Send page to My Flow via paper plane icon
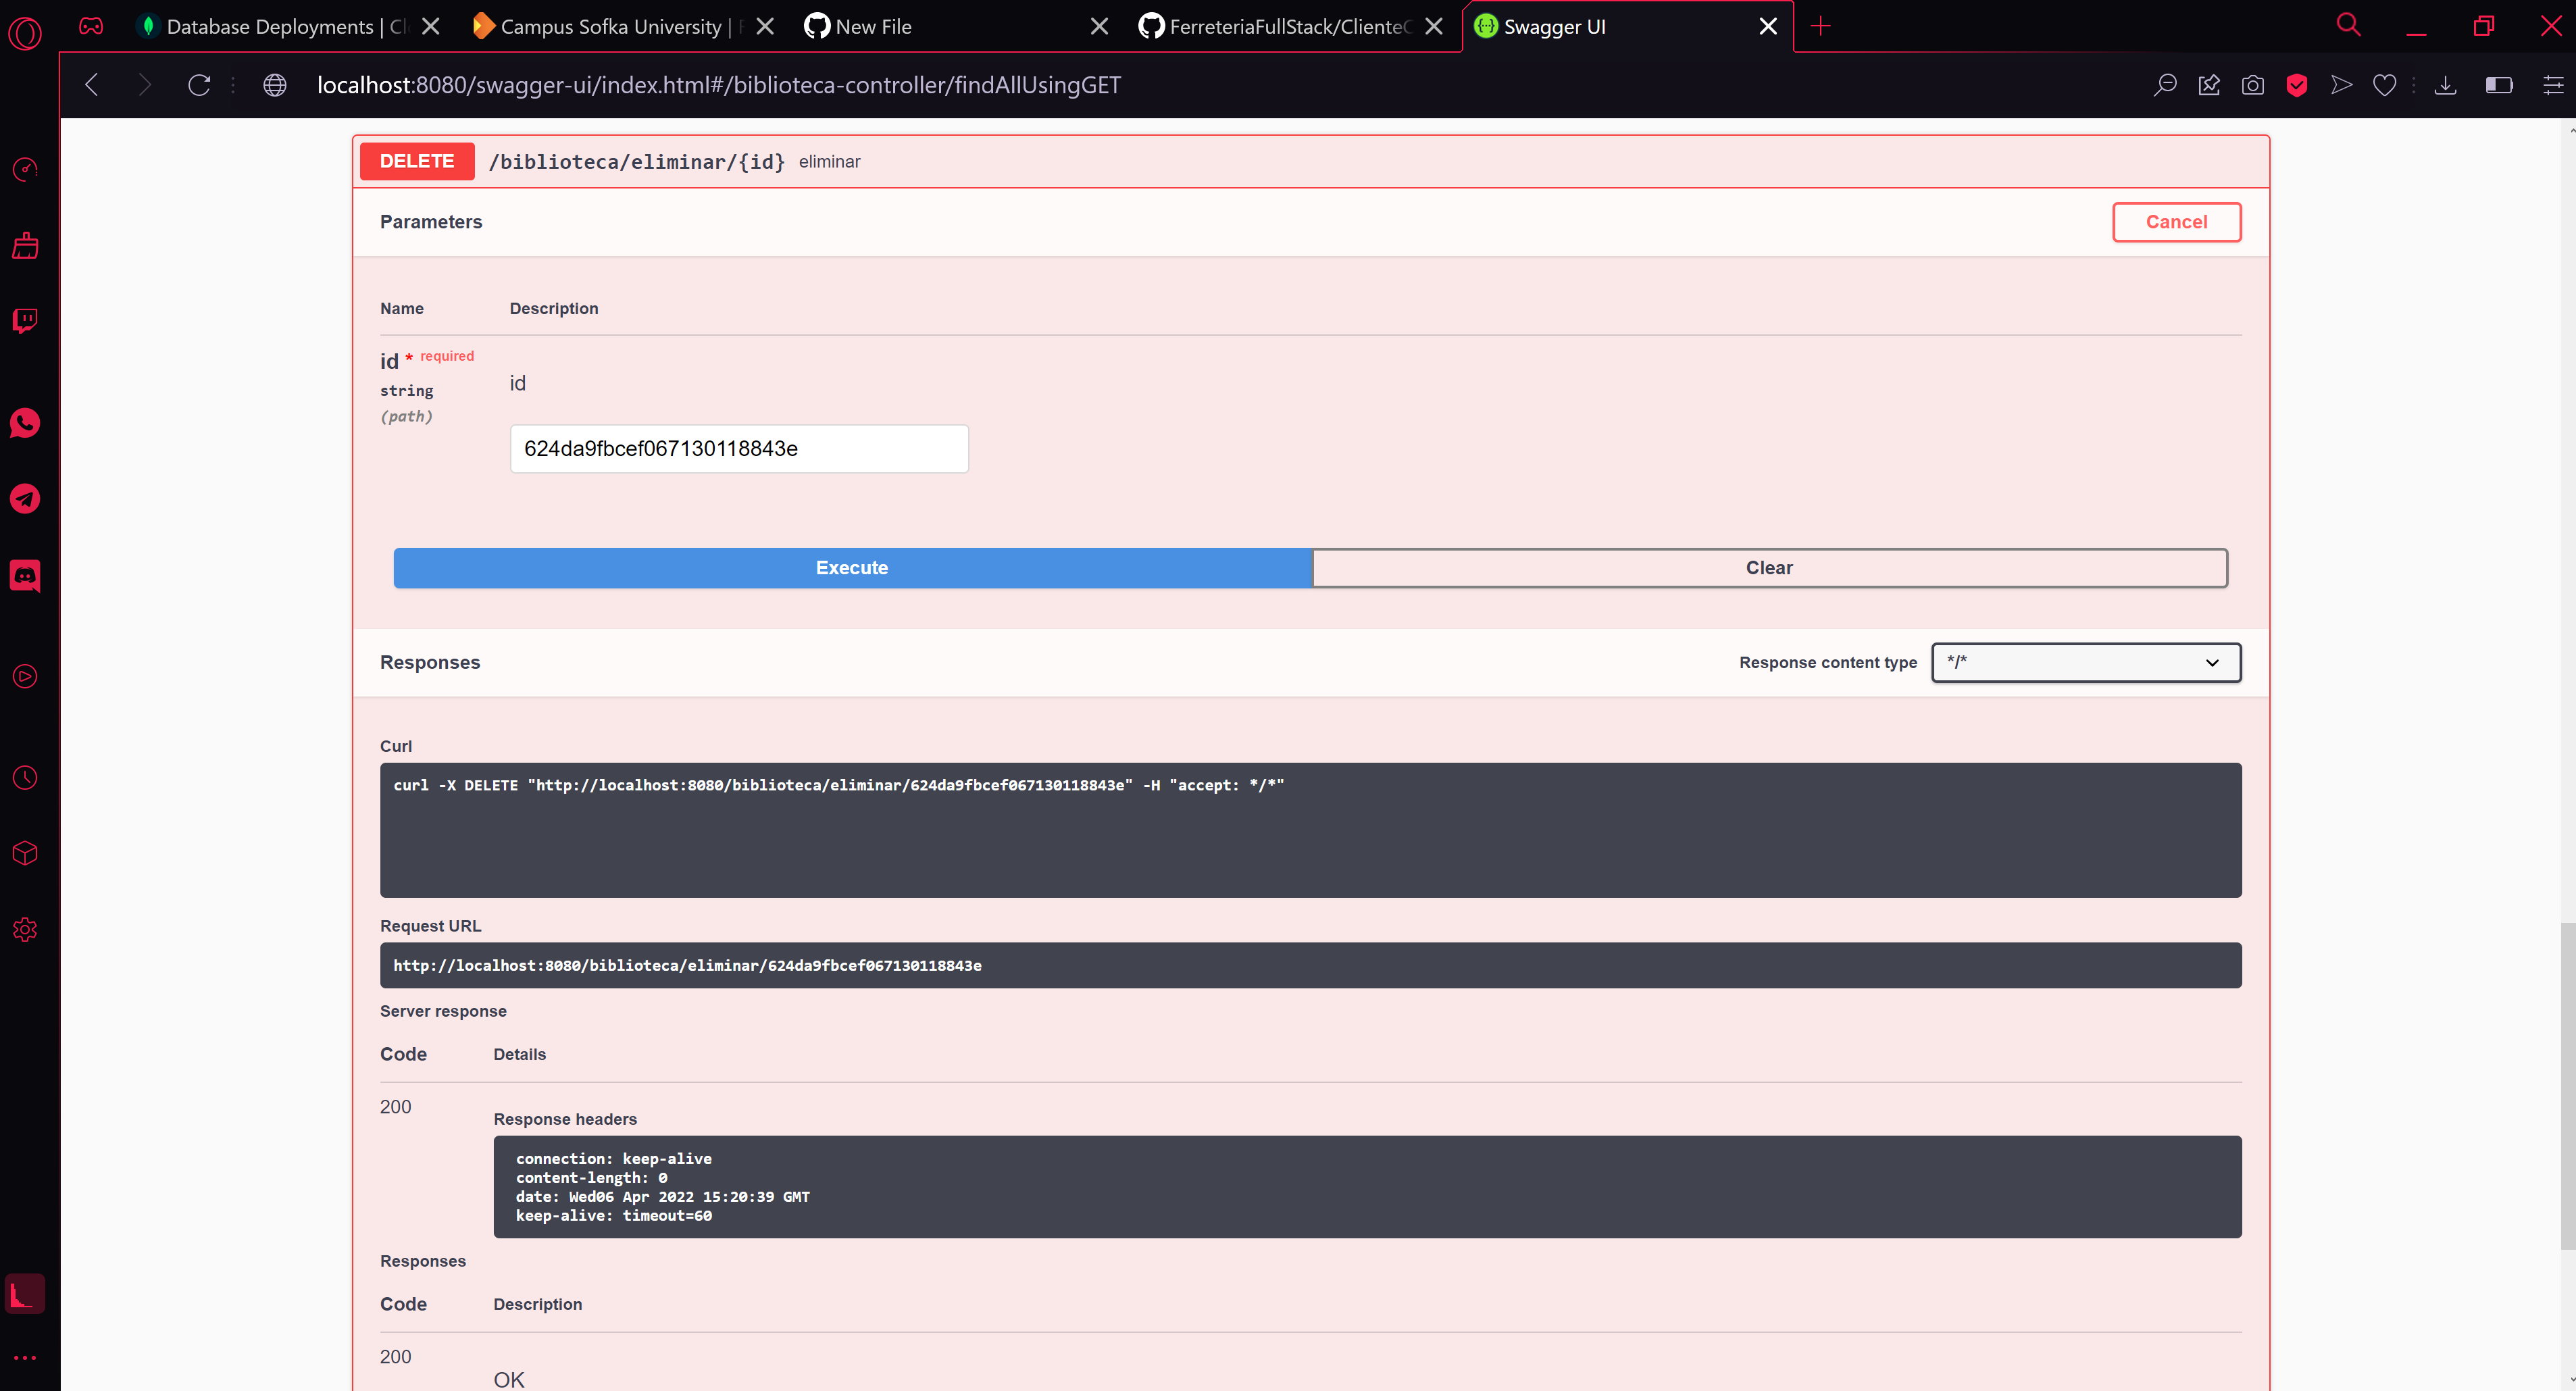Viewport: 2576px width, 1391px height. tap(2341, 85)
